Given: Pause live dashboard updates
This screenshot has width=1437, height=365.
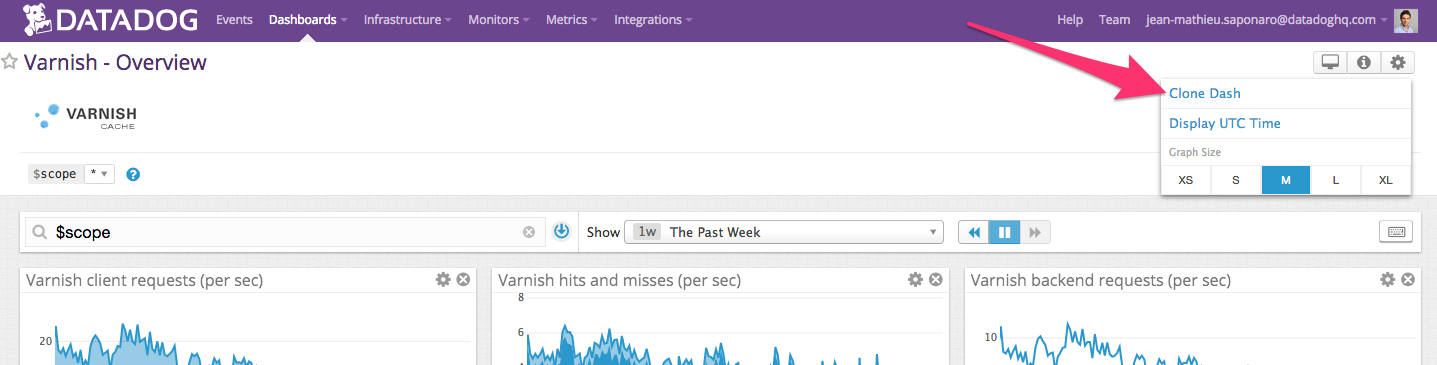Looking at the screenshot, I should pyautogui.click(x=1005, y=232).
